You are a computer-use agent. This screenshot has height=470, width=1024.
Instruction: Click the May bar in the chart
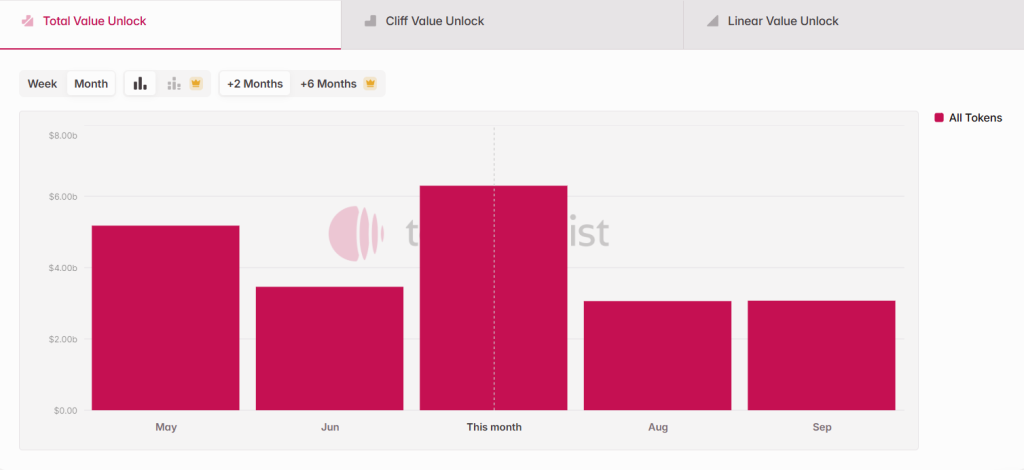coord(165,318)
